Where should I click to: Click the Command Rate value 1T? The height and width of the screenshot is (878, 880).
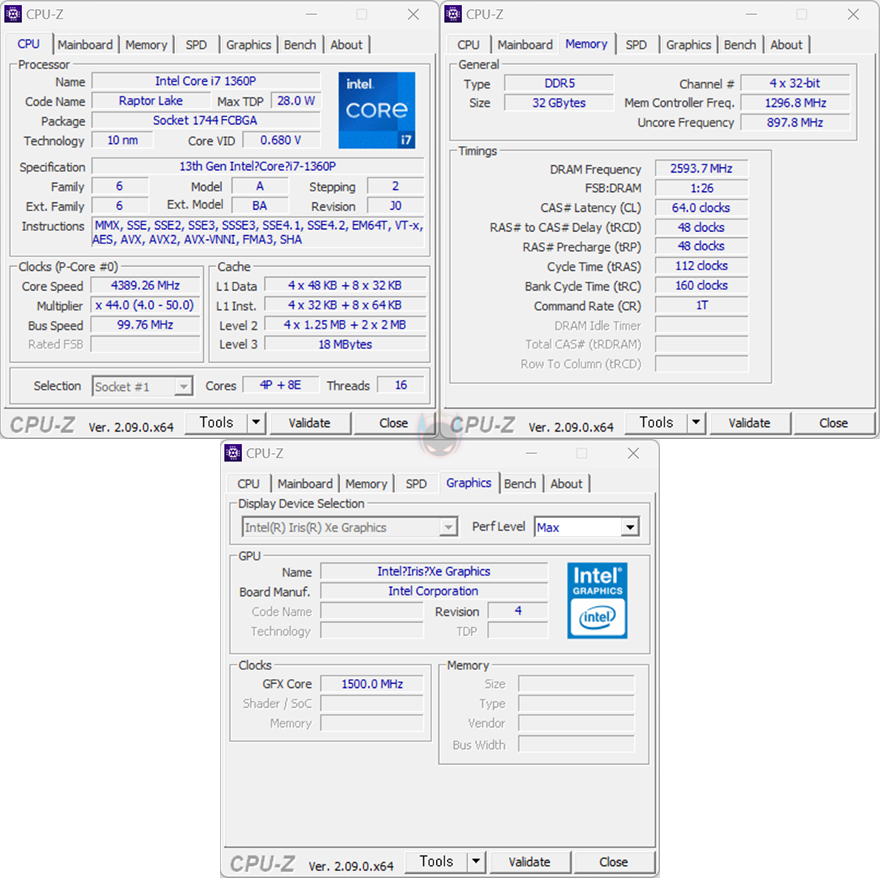tap(702, 305)
